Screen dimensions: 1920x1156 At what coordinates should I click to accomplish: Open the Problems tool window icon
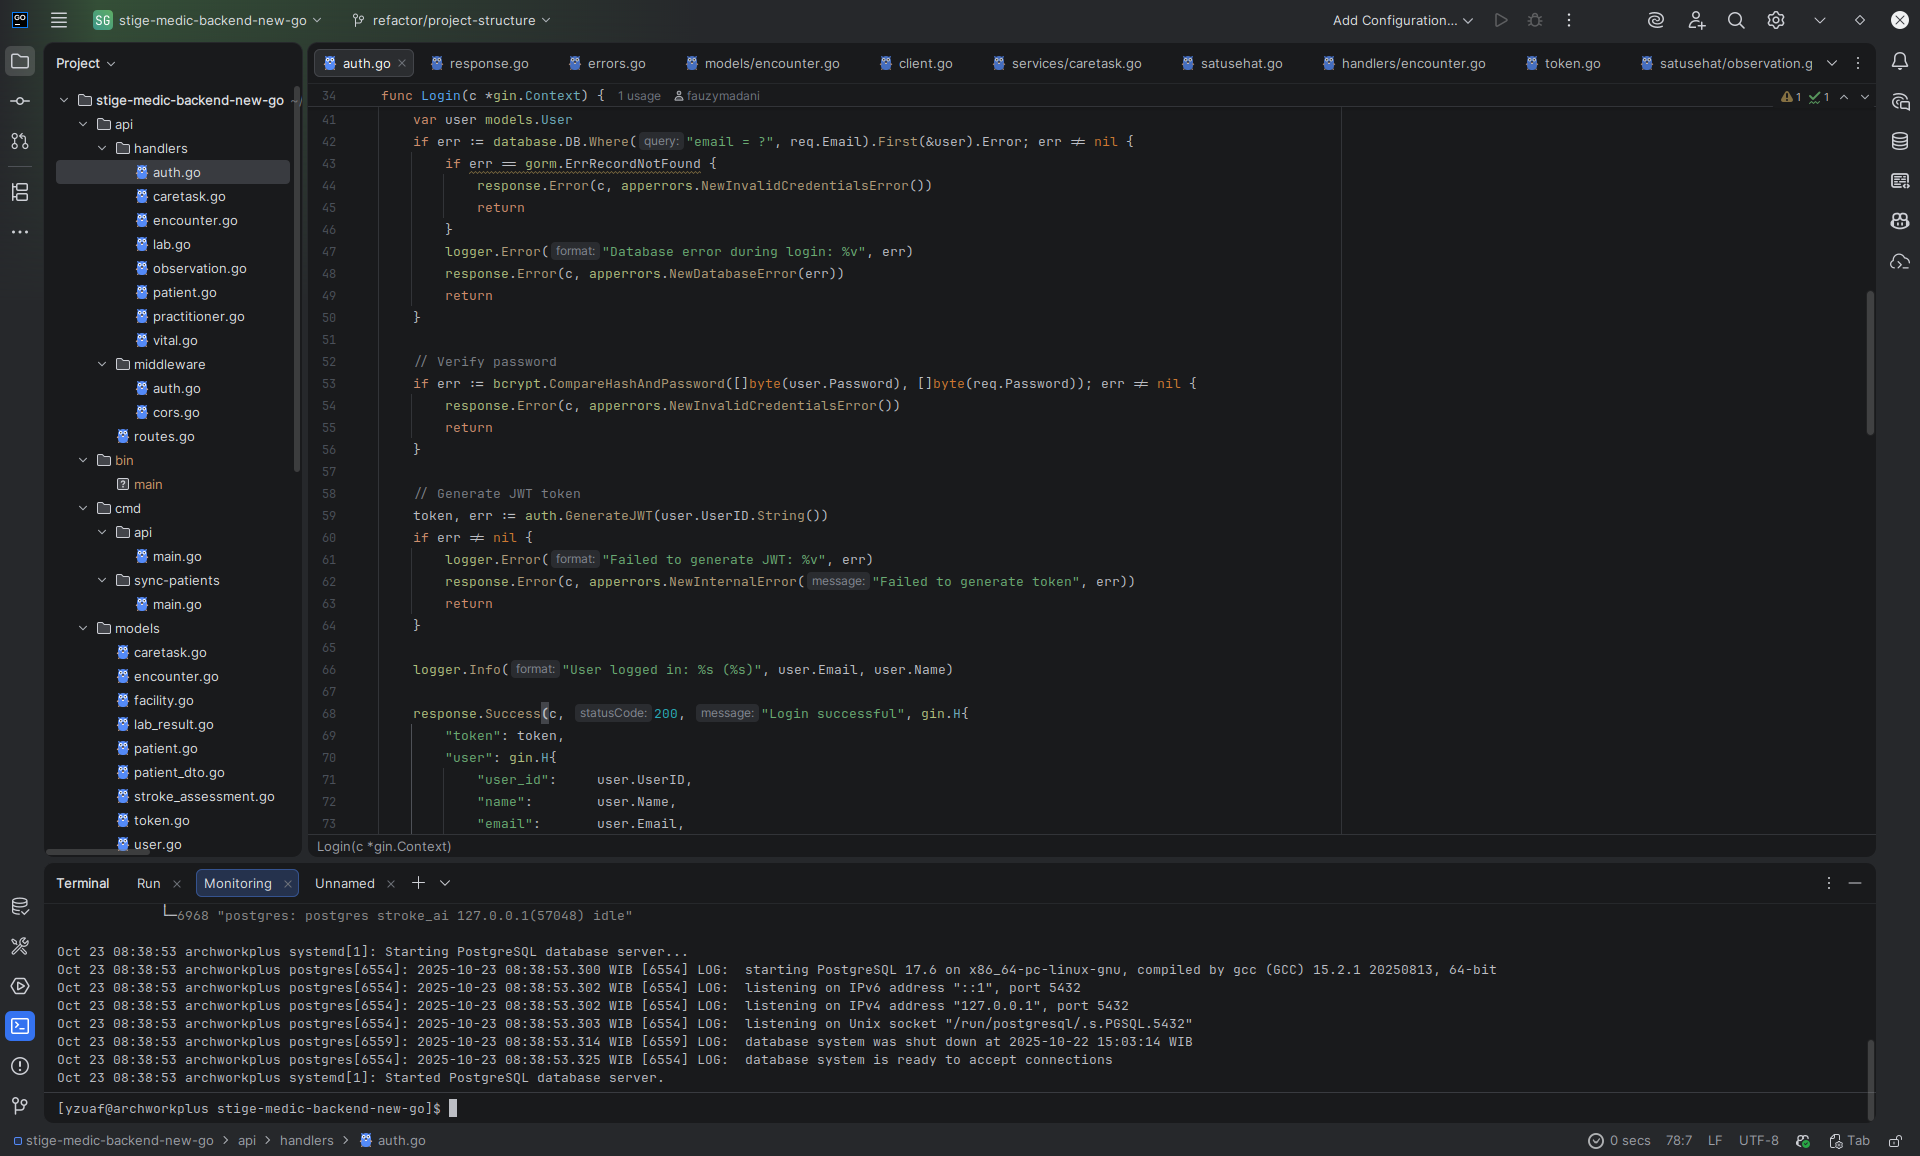[x=20, y=1066]
